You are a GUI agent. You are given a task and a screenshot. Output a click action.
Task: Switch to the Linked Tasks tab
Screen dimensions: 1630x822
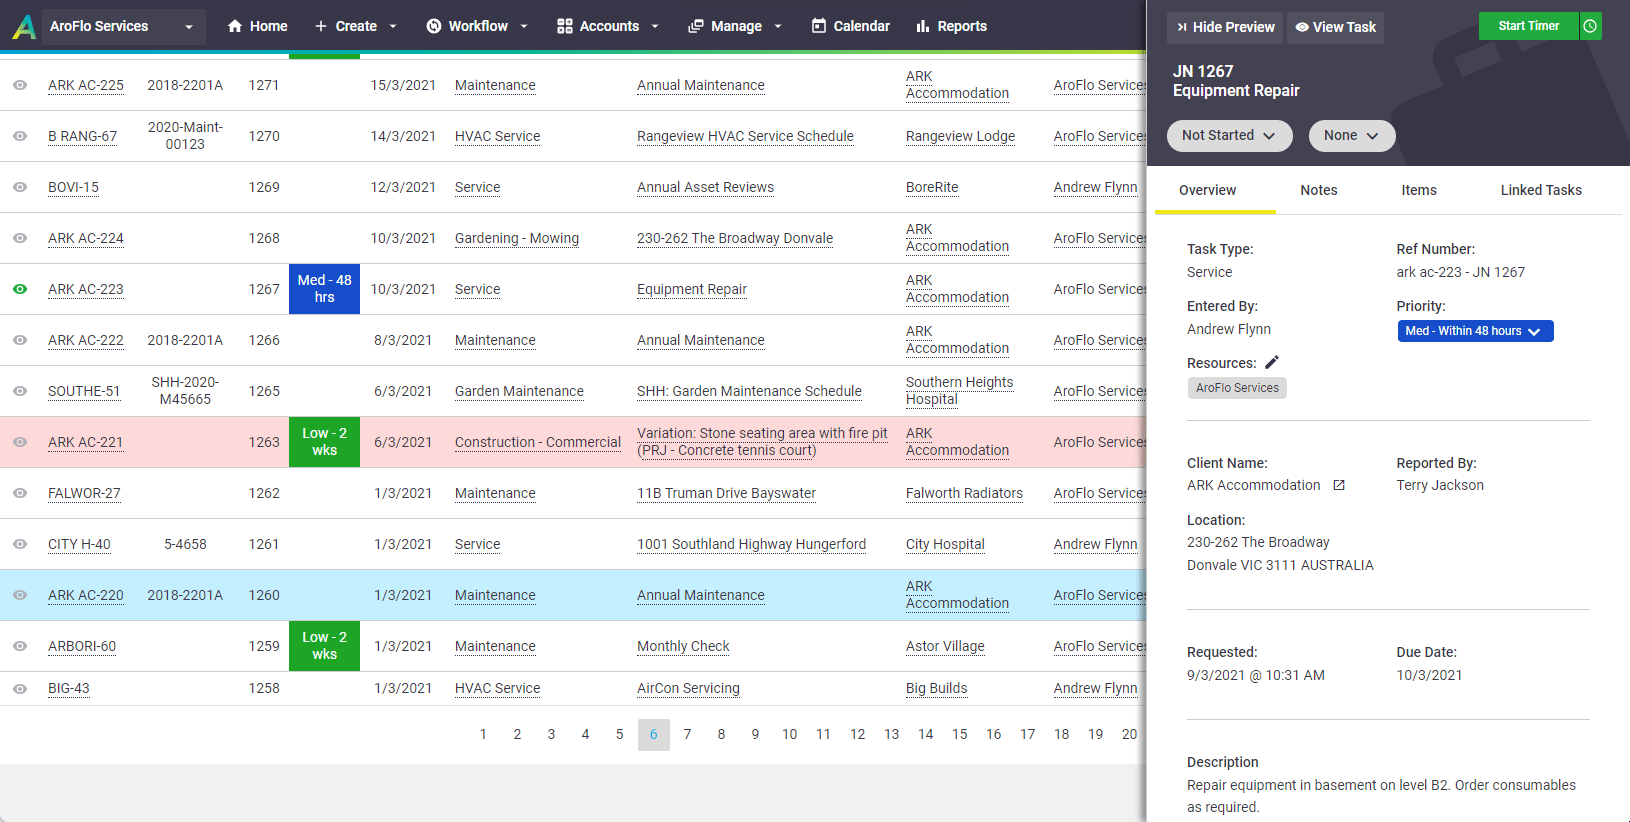click(x=1540, y=190)
